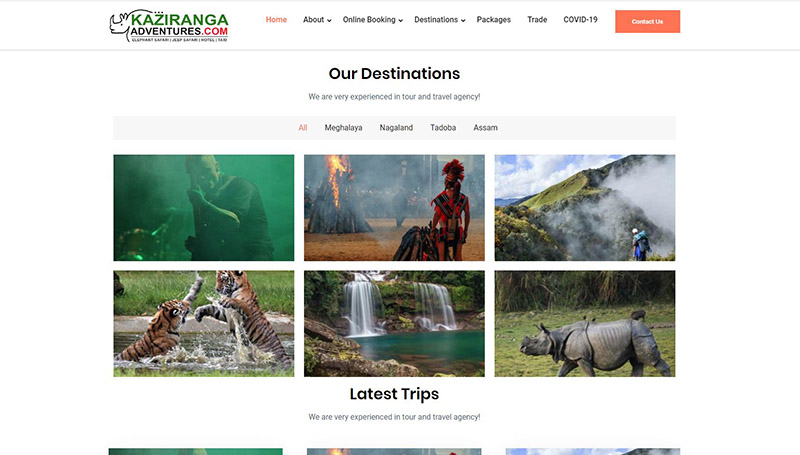Open the fighting tigers image
Viewport: 800px width, 455px height.
pos(204,323)
